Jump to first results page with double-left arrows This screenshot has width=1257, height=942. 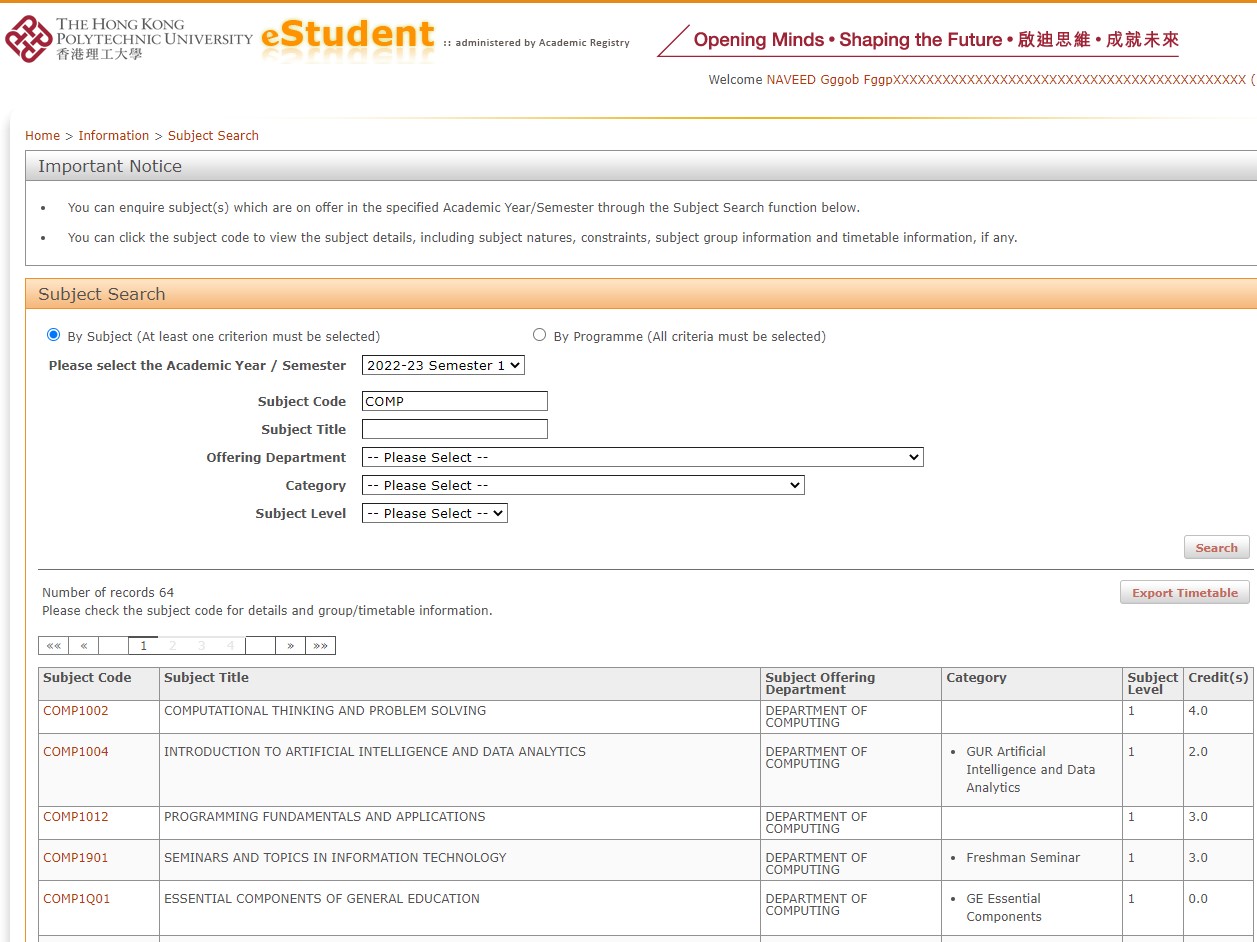(53, 645)
